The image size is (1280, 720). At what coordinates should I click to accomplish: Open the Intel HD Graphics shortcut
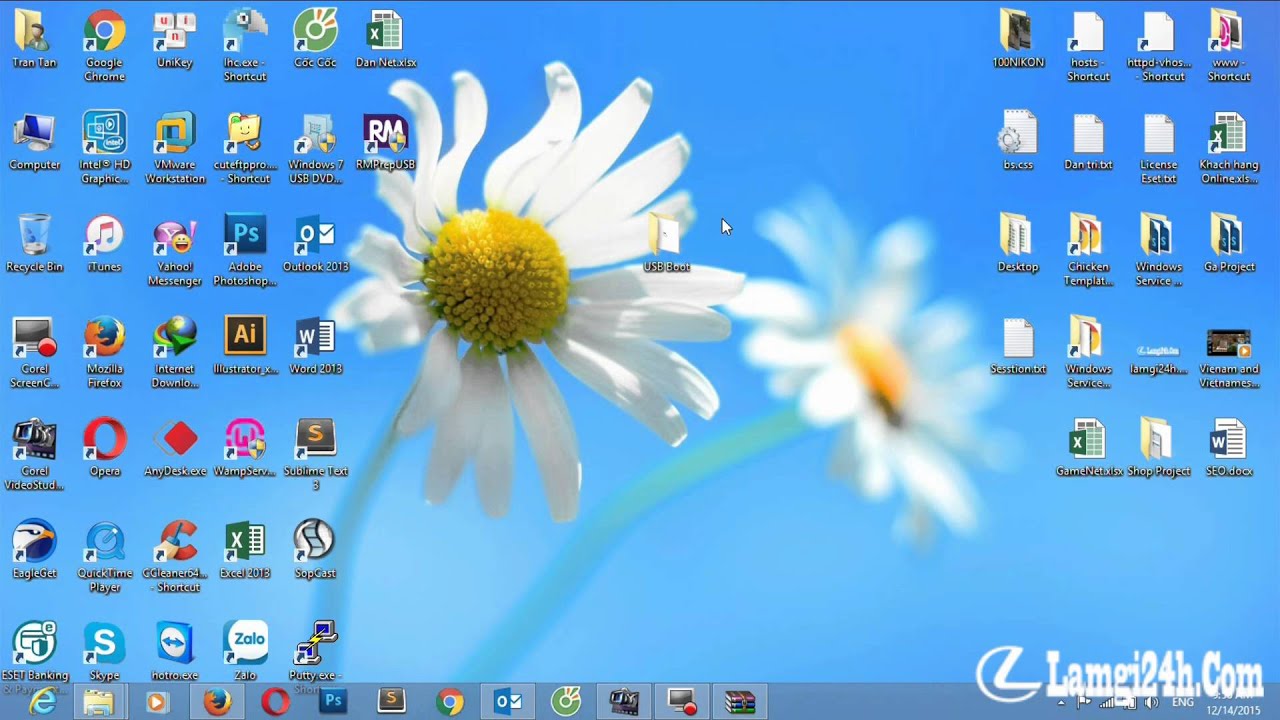(x=104, y=147)
